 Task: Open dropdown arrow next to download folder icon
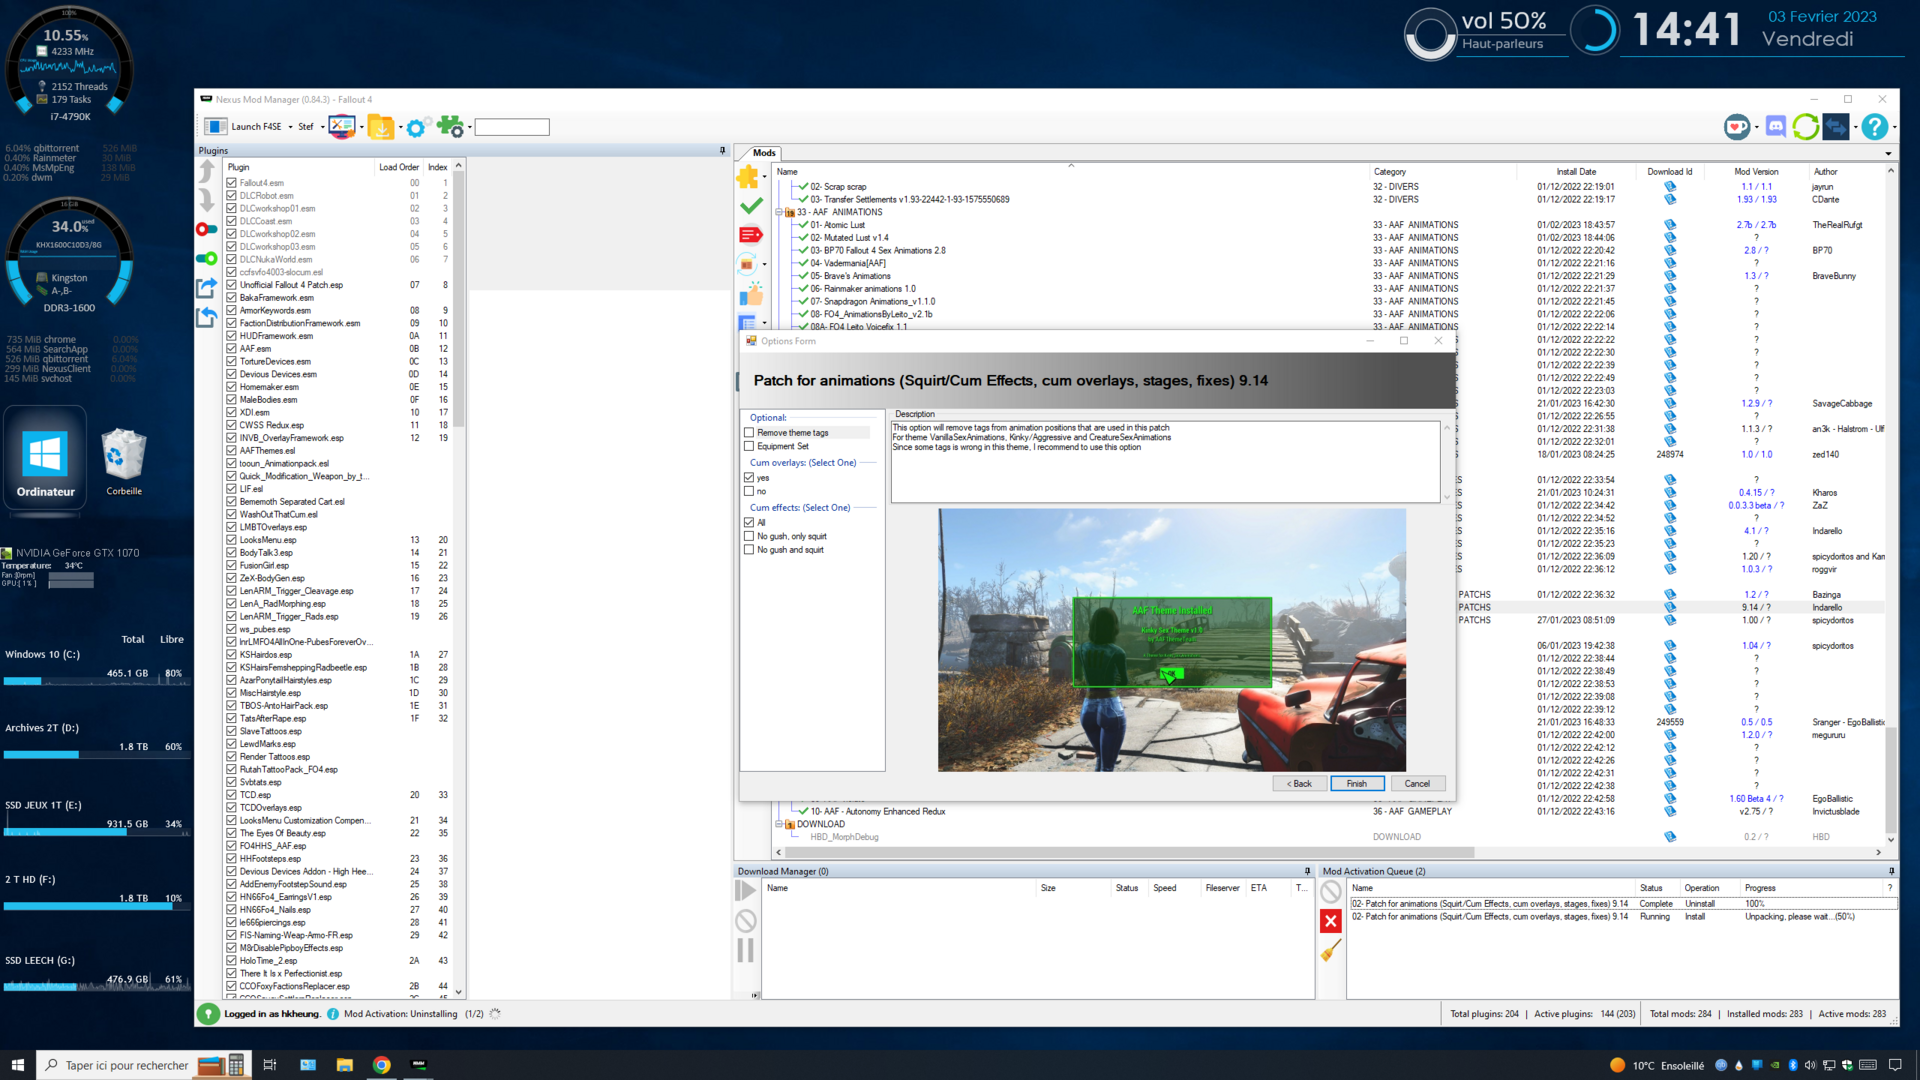tap(400, 127)
